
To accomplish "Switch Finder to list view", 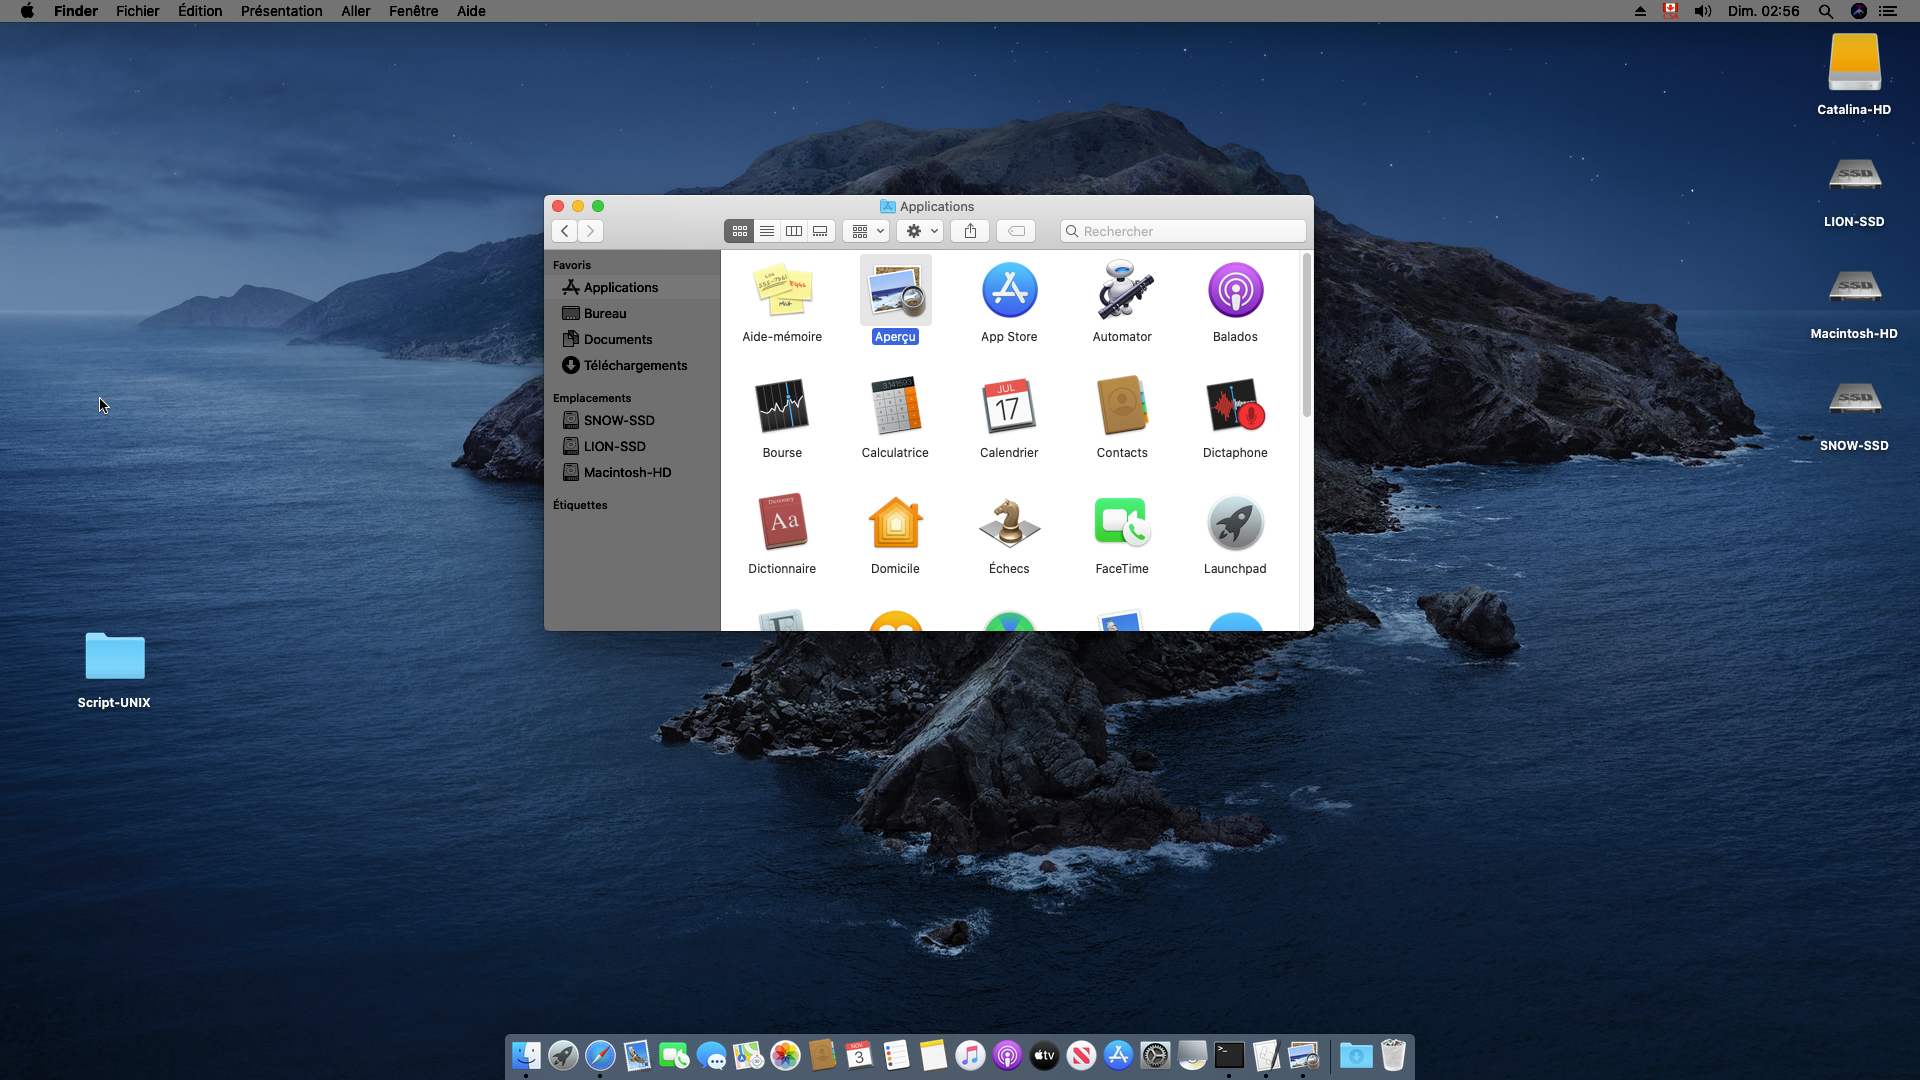I will coord(766,231).
